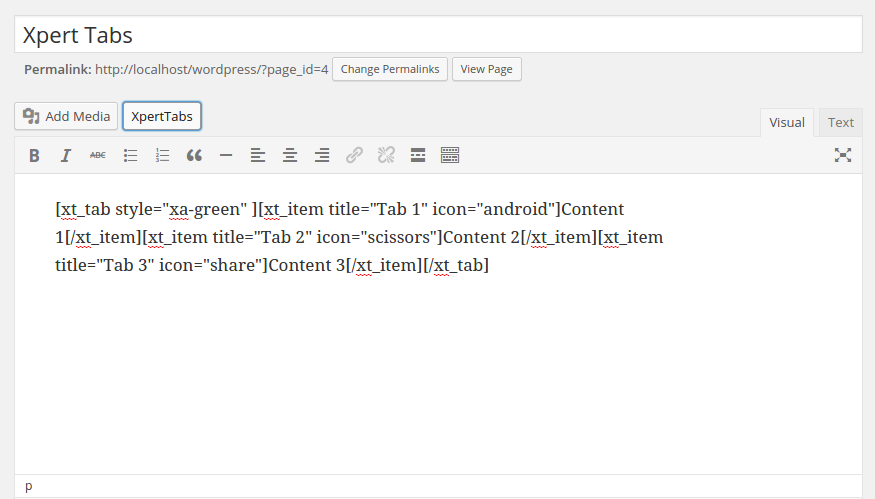Enter distraction-free fullscreen mode
This screenshot has width=875, height=499.
[843, 155]
